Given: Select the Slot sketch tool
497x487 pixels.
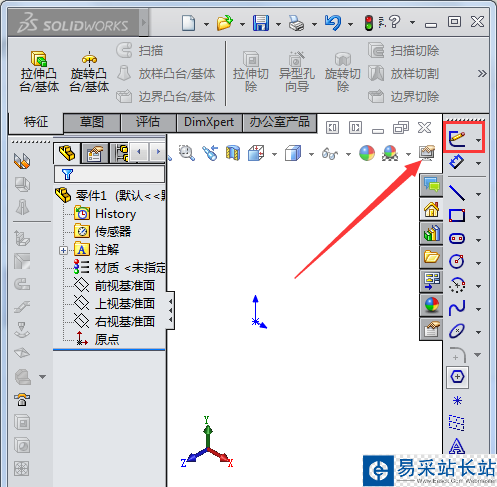Looking at the screenshot, I should [x=457, y=239].
